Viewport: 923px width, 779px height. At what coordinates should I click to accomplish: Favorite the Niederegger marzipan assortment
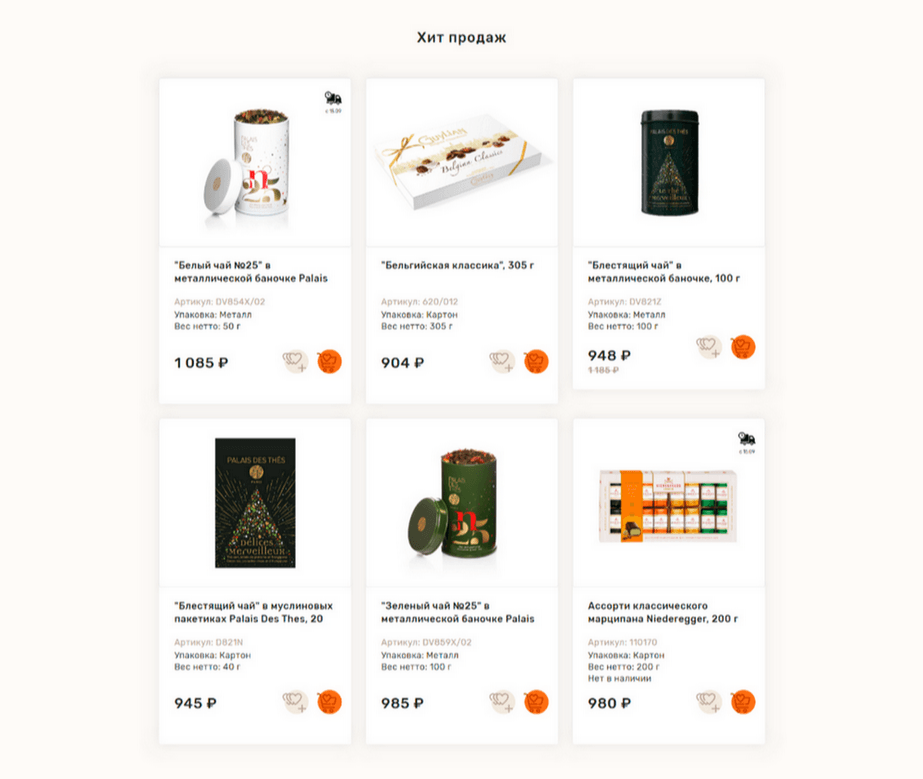(709, 702)
